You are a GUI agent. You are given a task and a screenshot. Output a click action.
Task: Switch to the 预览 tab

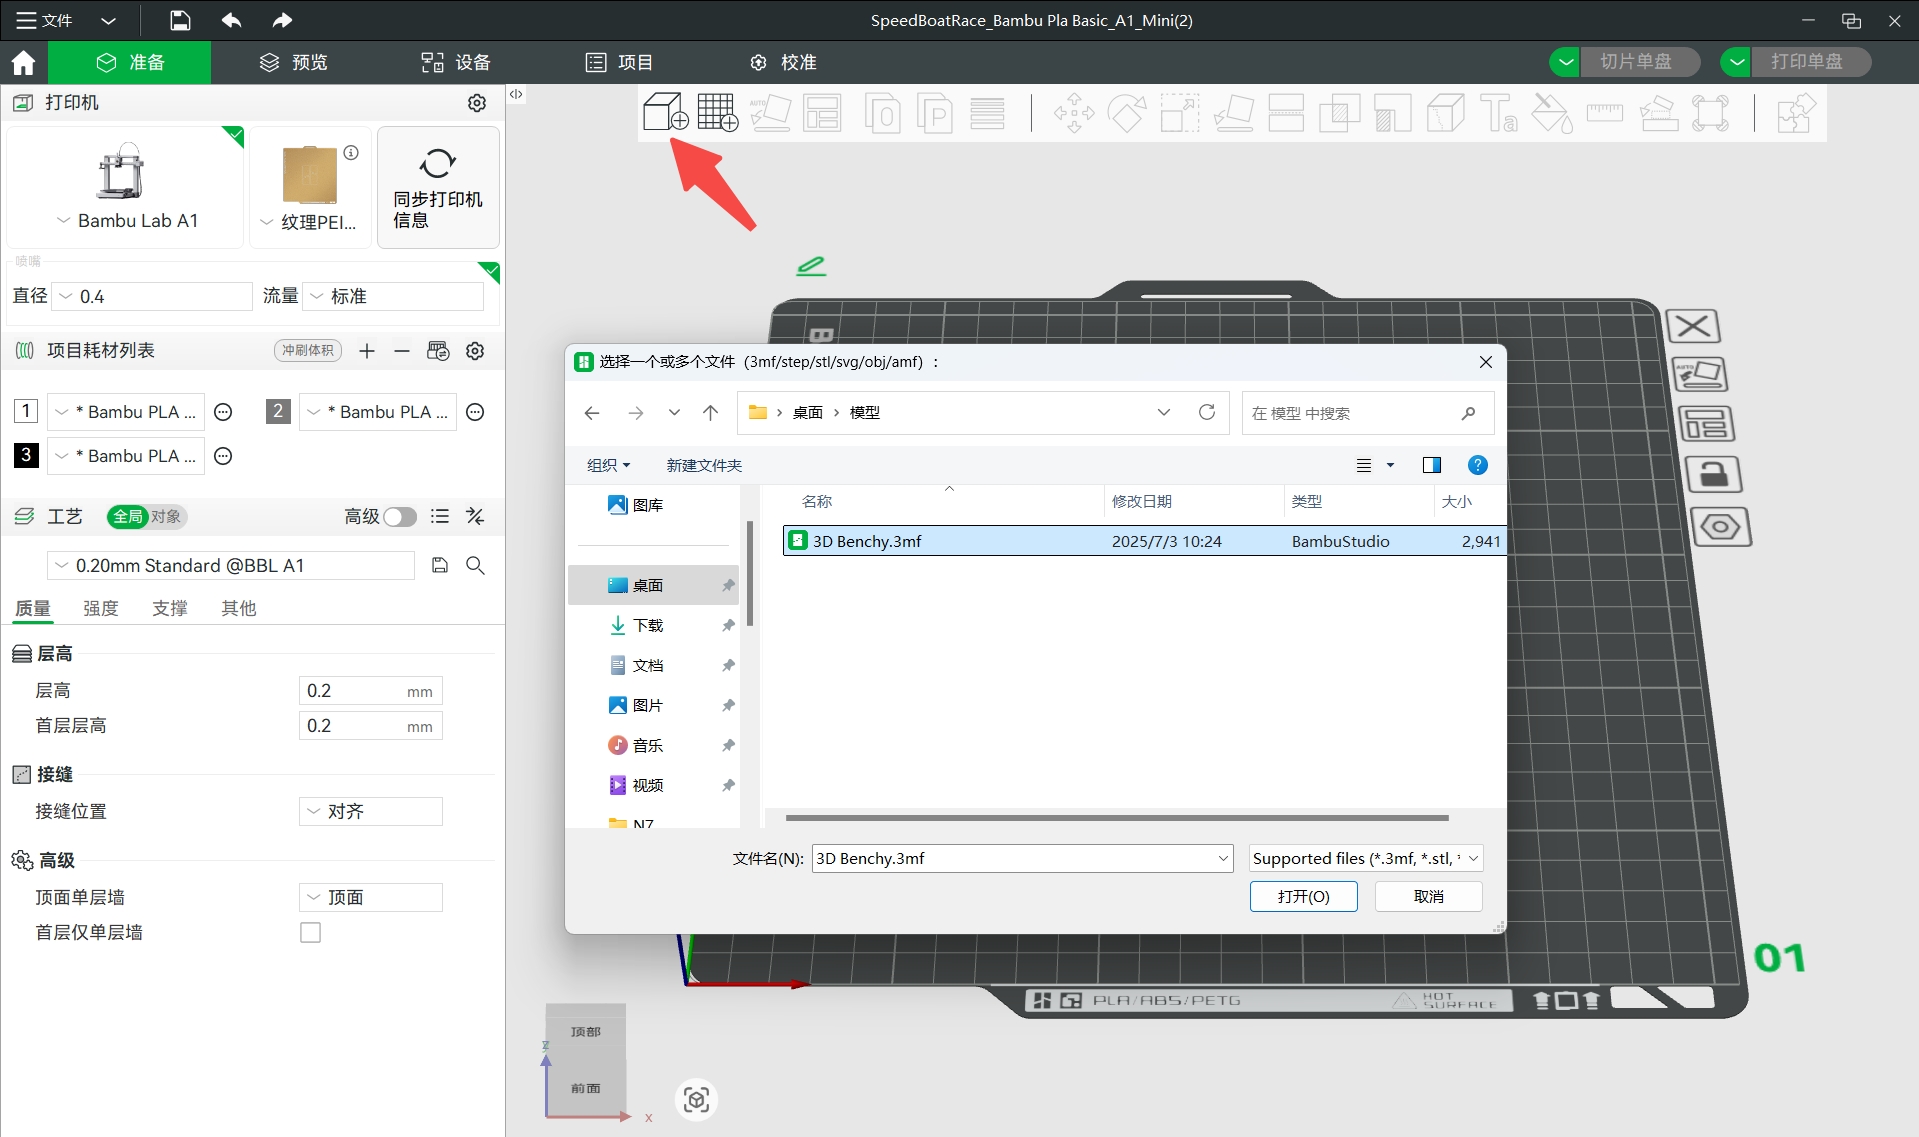coord(294,62)
